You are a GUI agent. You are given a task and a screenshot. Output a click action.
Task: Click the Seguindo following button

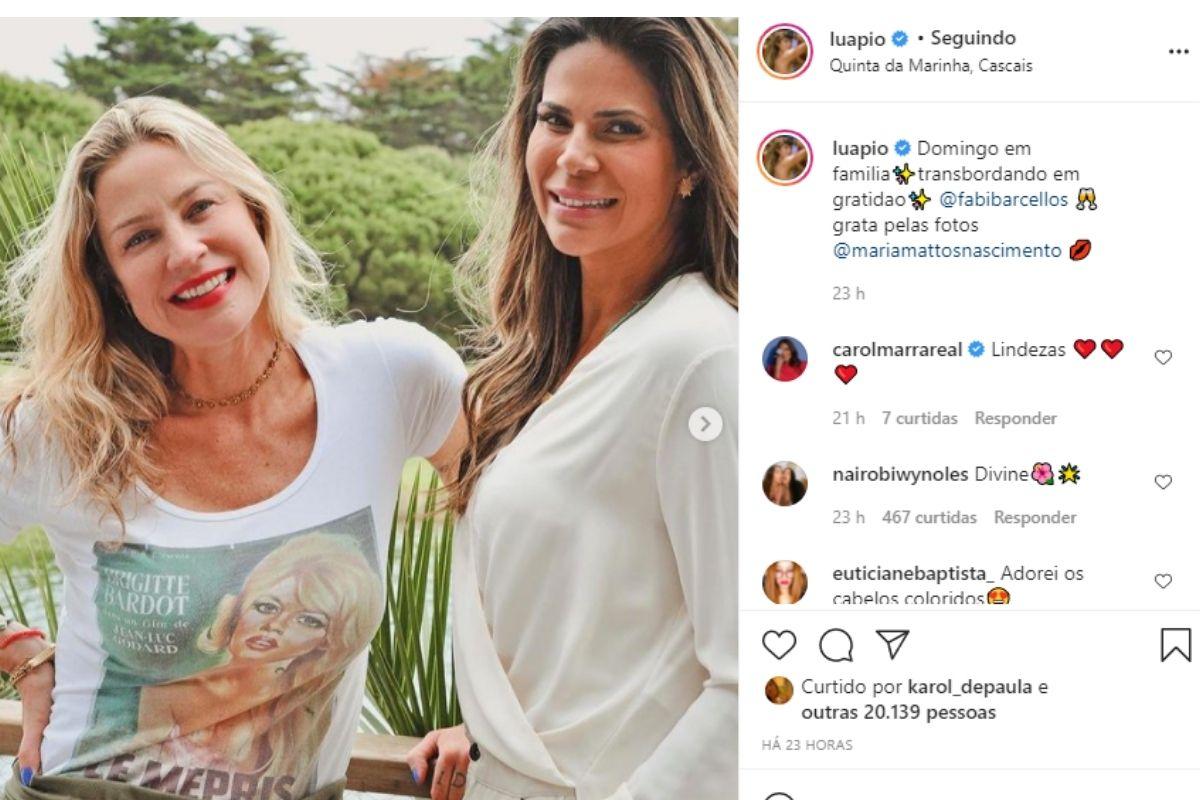pos(973,38)
